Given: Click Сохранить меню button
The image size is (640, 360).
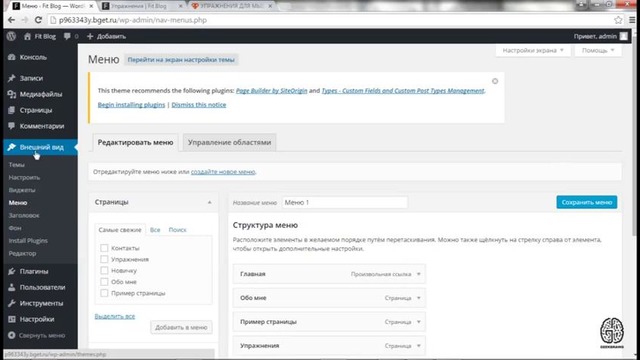Looking at the screenshot, I should [x=587, y=202].
